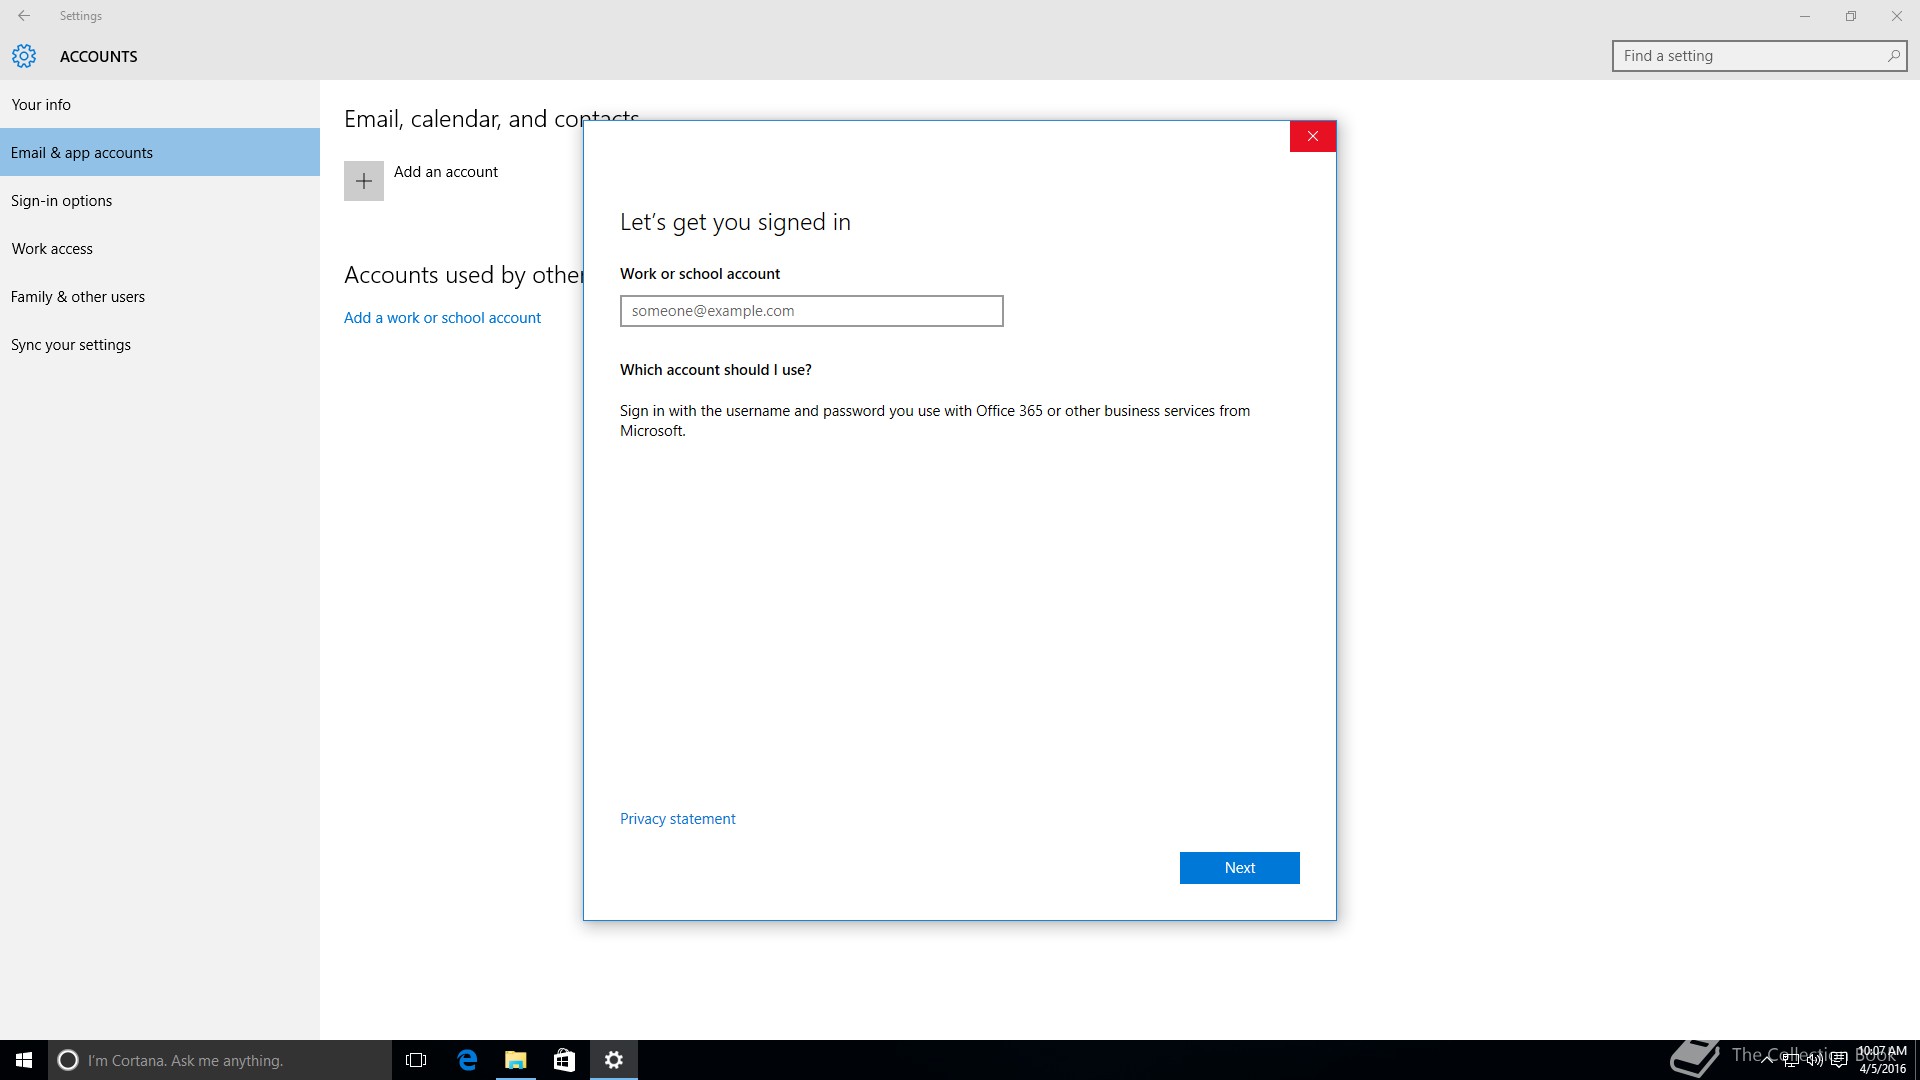1920x1080 pixels.
Task: Open File Explorer from taskbar
Action: (x=516, y=1060)
